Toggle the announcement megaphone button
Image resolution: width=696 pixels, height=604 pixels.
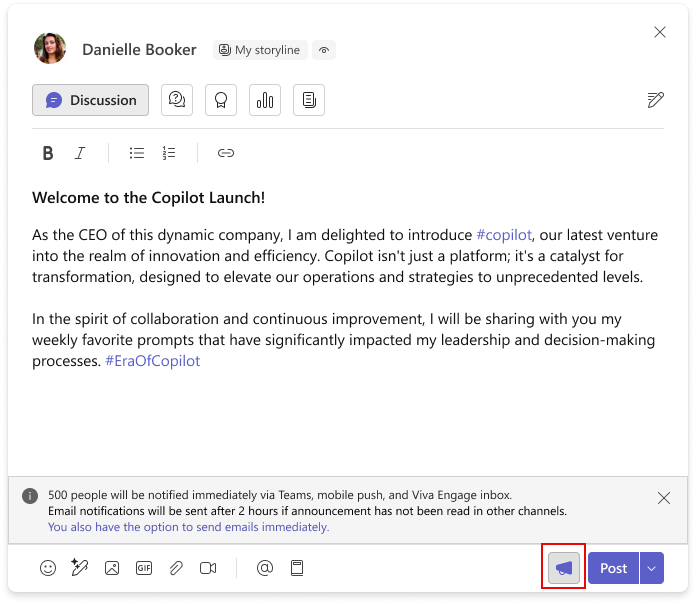564,568
